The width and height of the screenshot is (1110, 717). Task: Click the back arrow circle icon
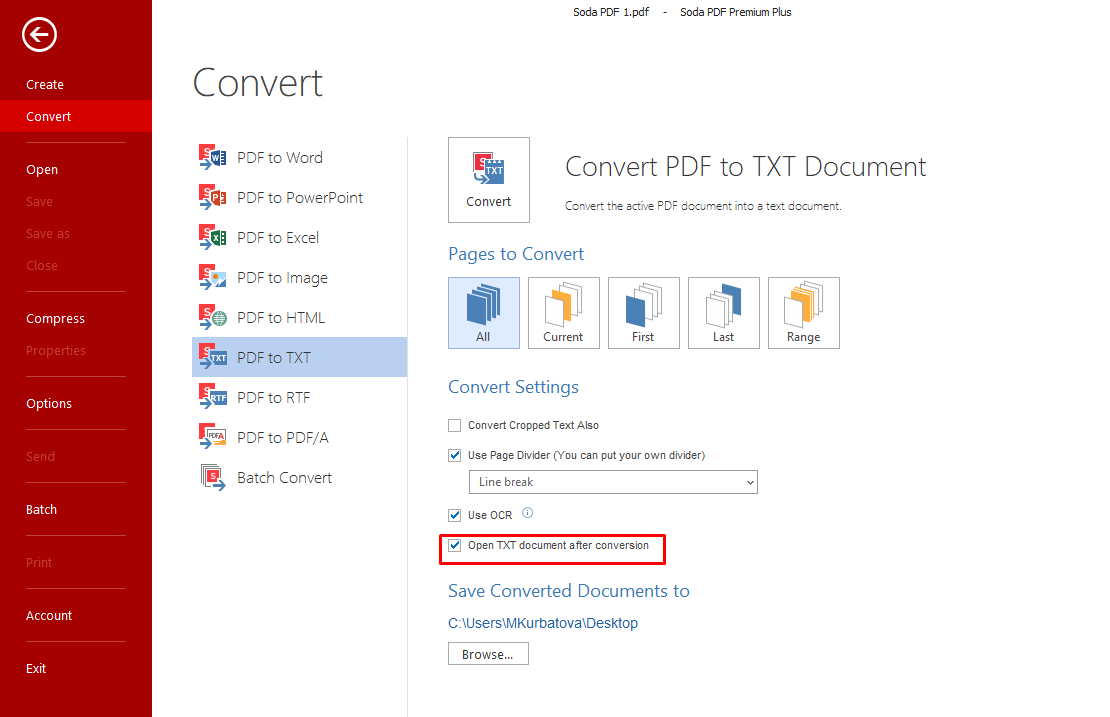tap(39, 34)
